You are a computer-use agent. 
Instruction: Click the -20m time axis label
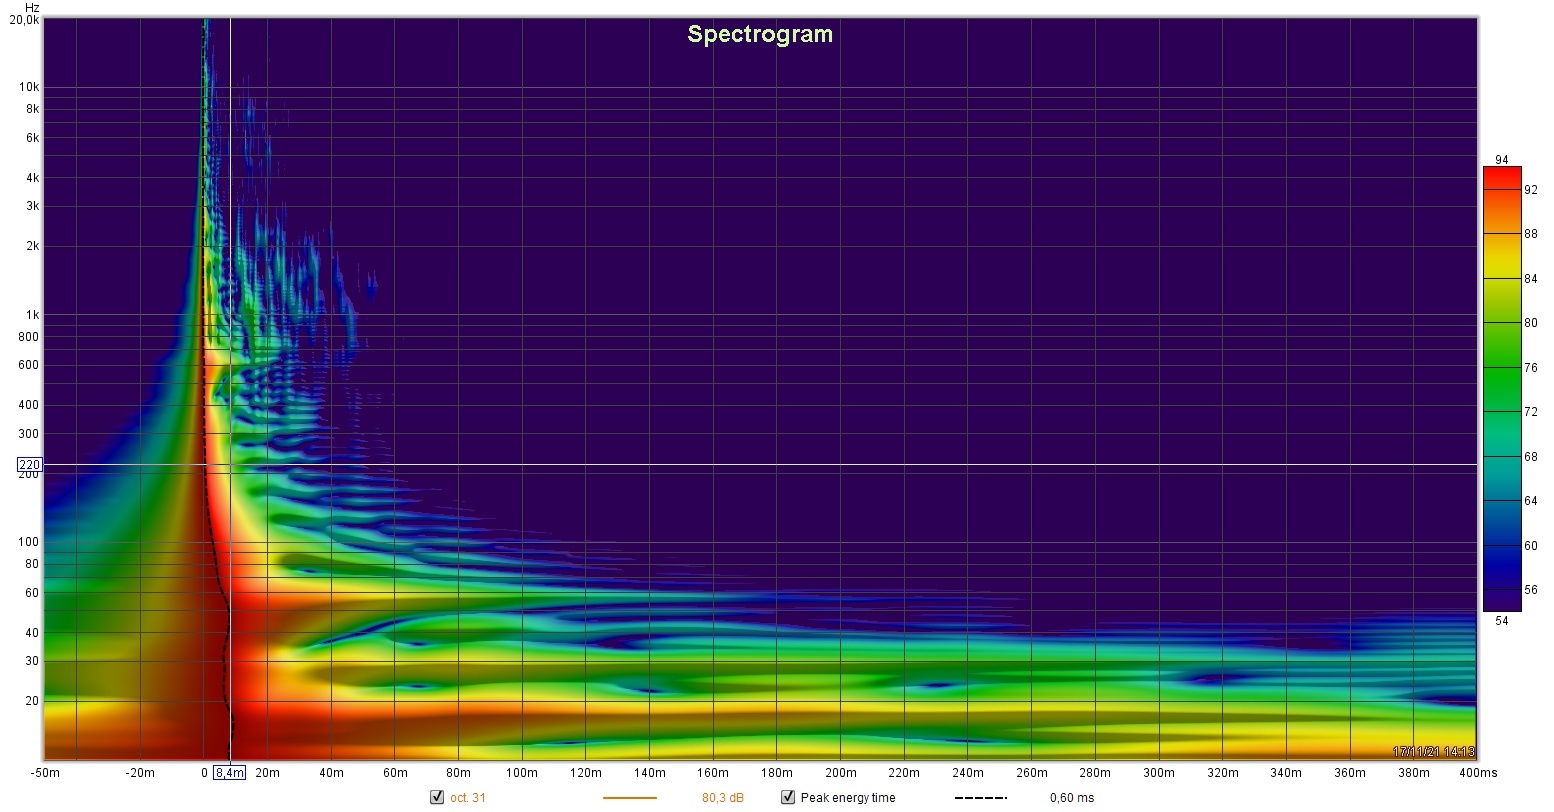(x=140, y=773)
